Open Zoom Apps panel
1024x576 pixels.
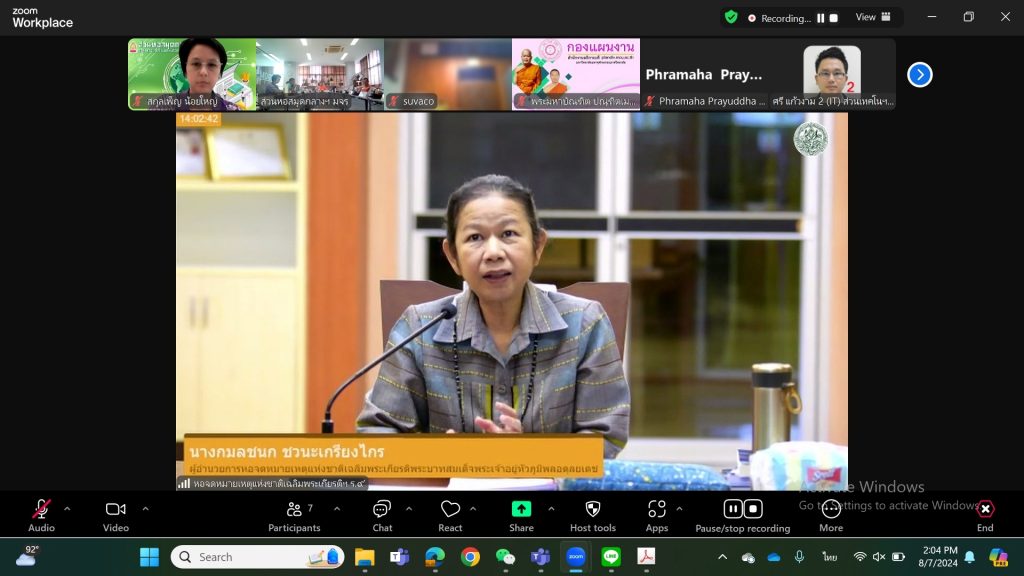[x=657, y=515]
